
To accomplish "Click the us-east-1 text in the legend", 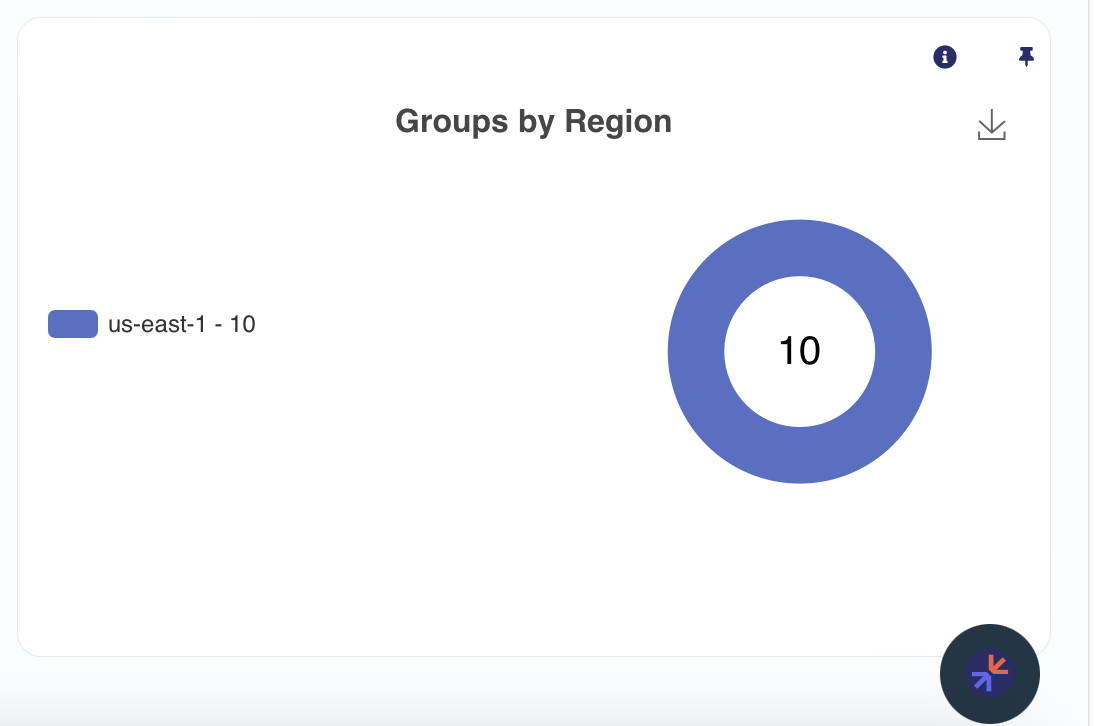I will point(157,324).
